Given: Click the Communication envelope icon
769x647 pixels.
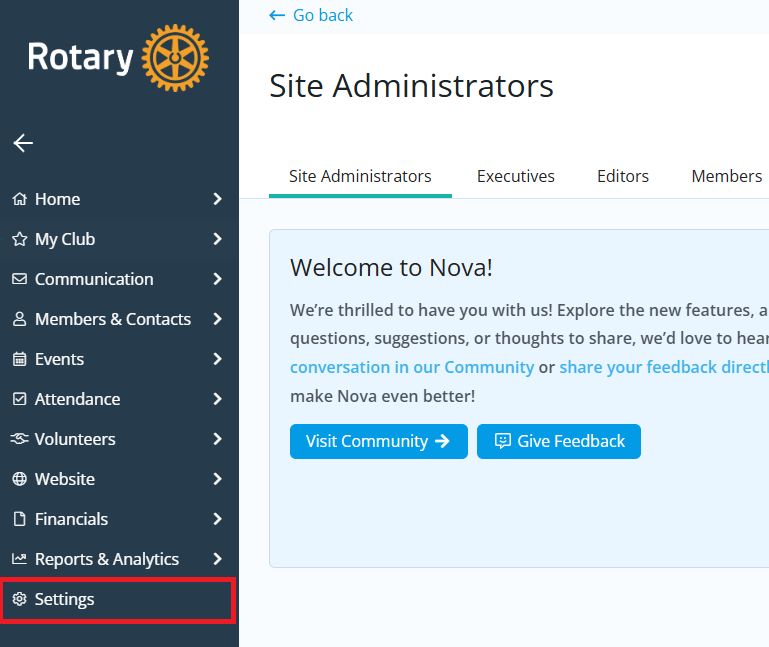Looking at the screenshot, I should coord(20,279).
